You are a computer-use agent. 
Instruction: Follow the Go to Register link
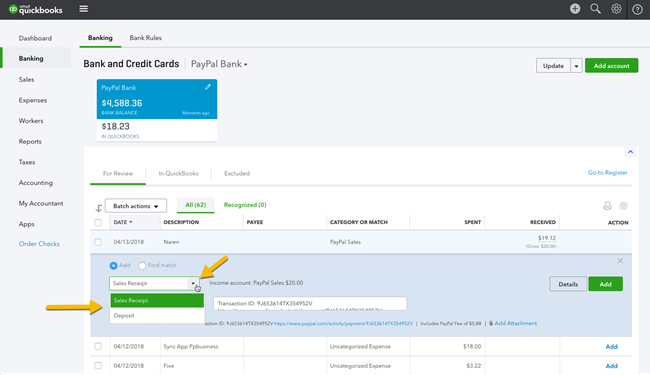(608, 173)
